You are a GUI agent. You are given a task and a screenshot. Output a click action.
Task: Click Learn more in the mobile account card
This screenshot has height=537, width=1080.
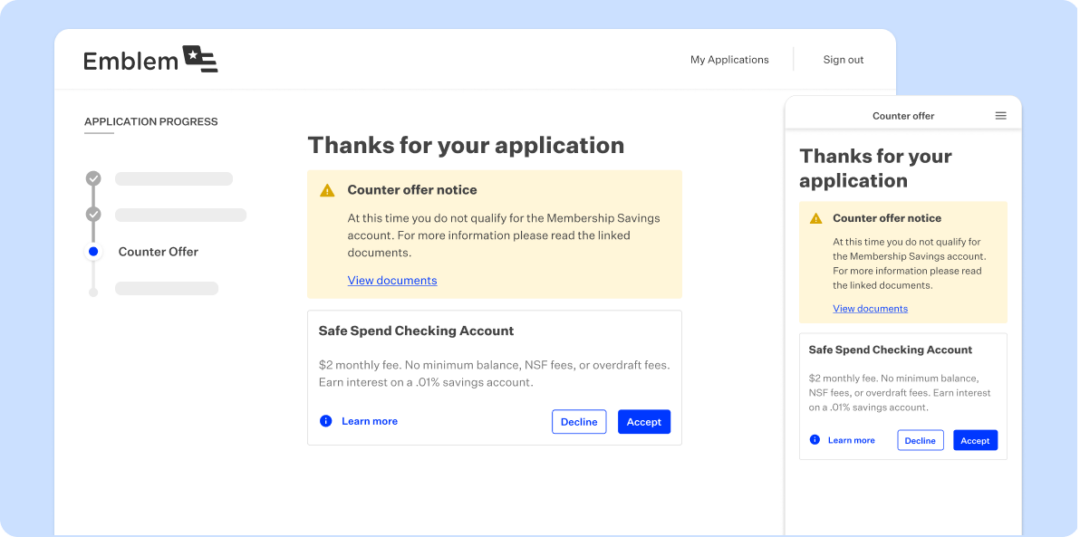pos(851,440)
